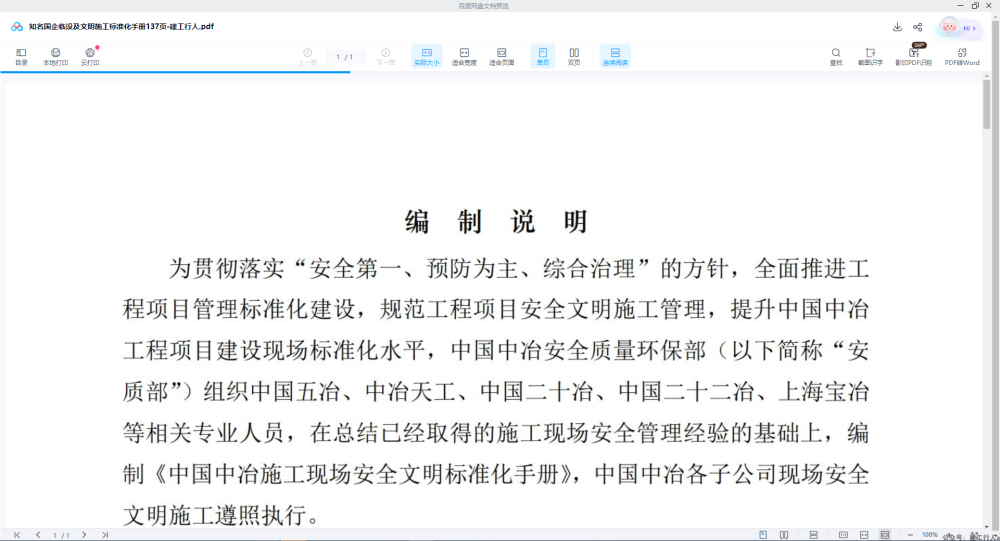Click the PDF转Word conversion tool
This screenshot has width=1000, height=541.
pos(962,56)
